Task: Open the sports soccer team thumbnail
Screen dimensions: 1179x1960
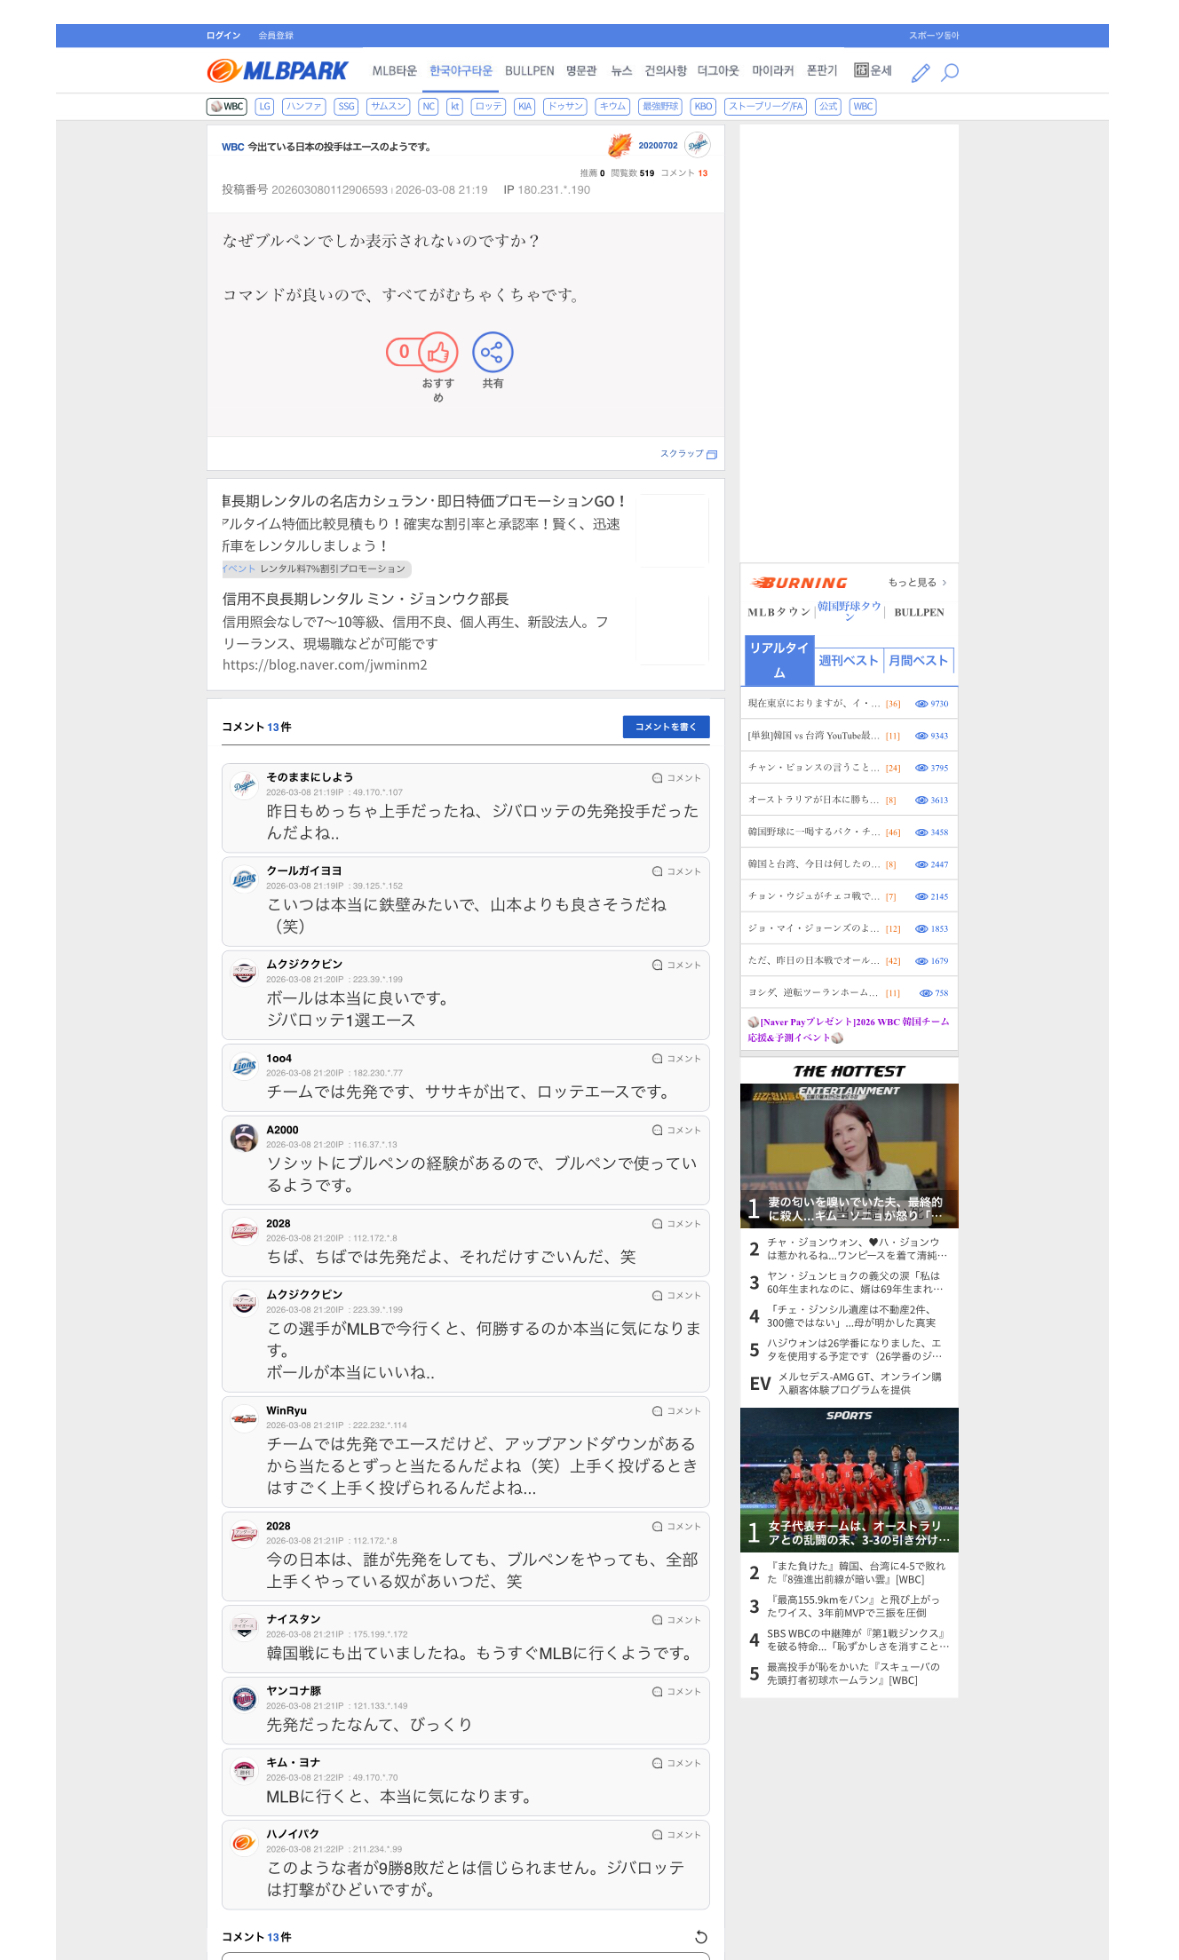Action: (x=848, y=1479)
